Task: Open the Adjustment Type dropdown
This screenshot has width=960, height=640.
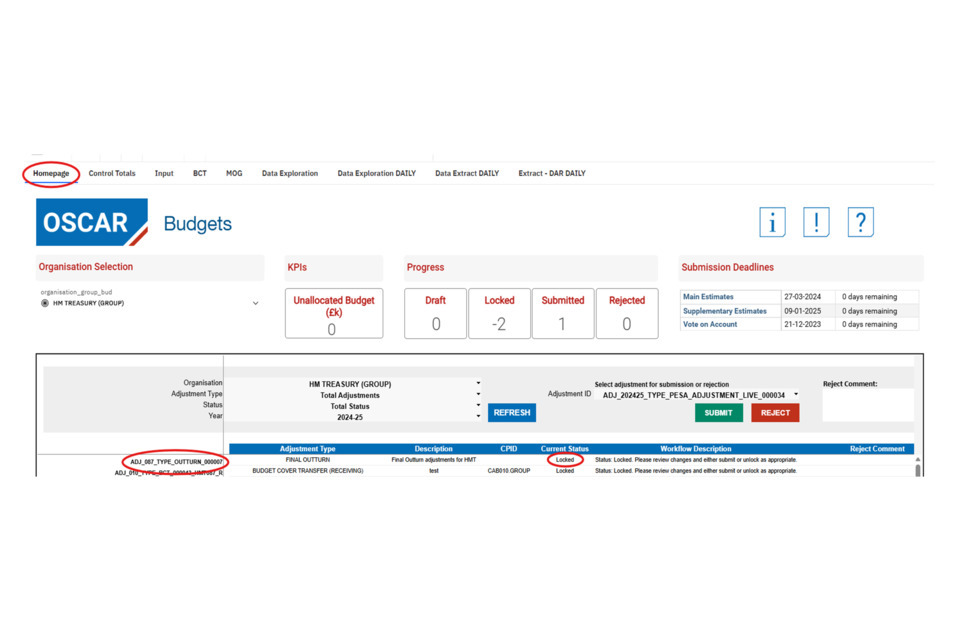Action: 478,395
